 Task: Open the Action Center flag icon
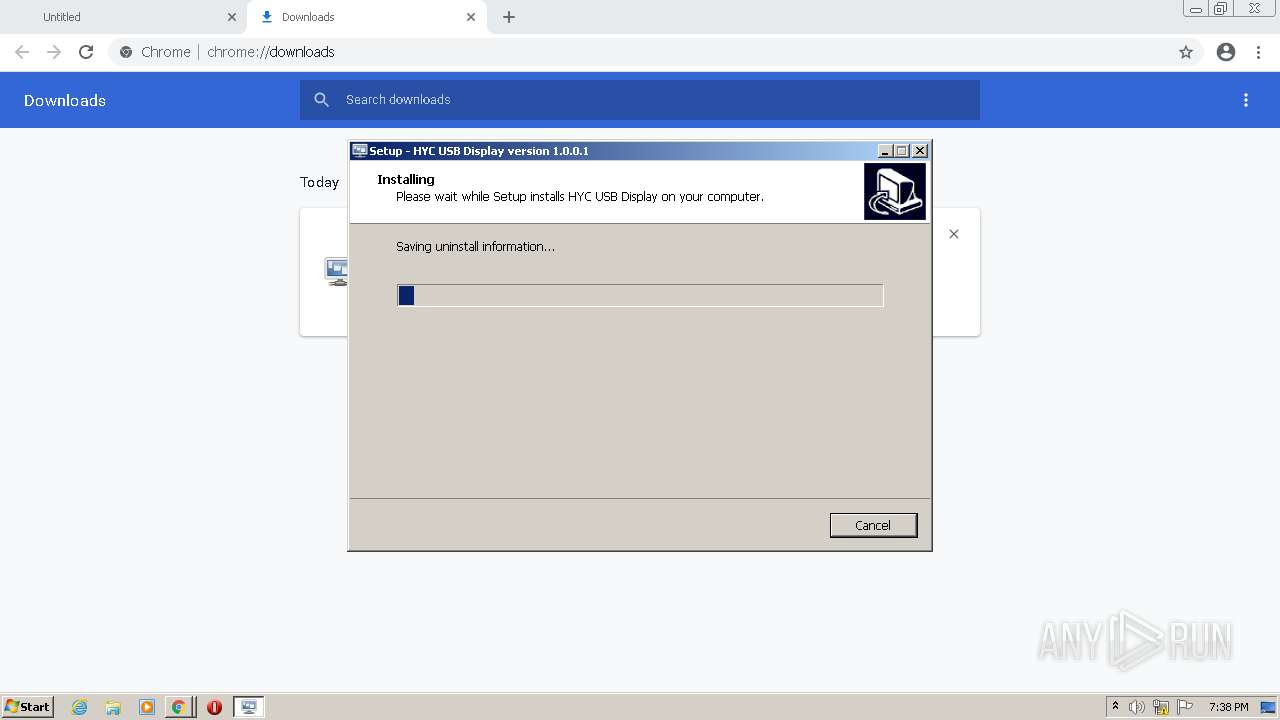(1185, 707)
